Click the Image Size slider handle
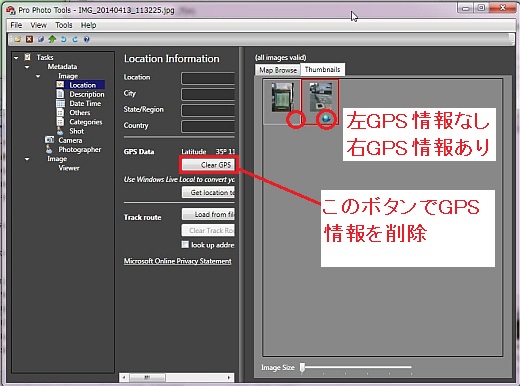Image resolution: width=520 pixels, height=386 pixels. 302,367
